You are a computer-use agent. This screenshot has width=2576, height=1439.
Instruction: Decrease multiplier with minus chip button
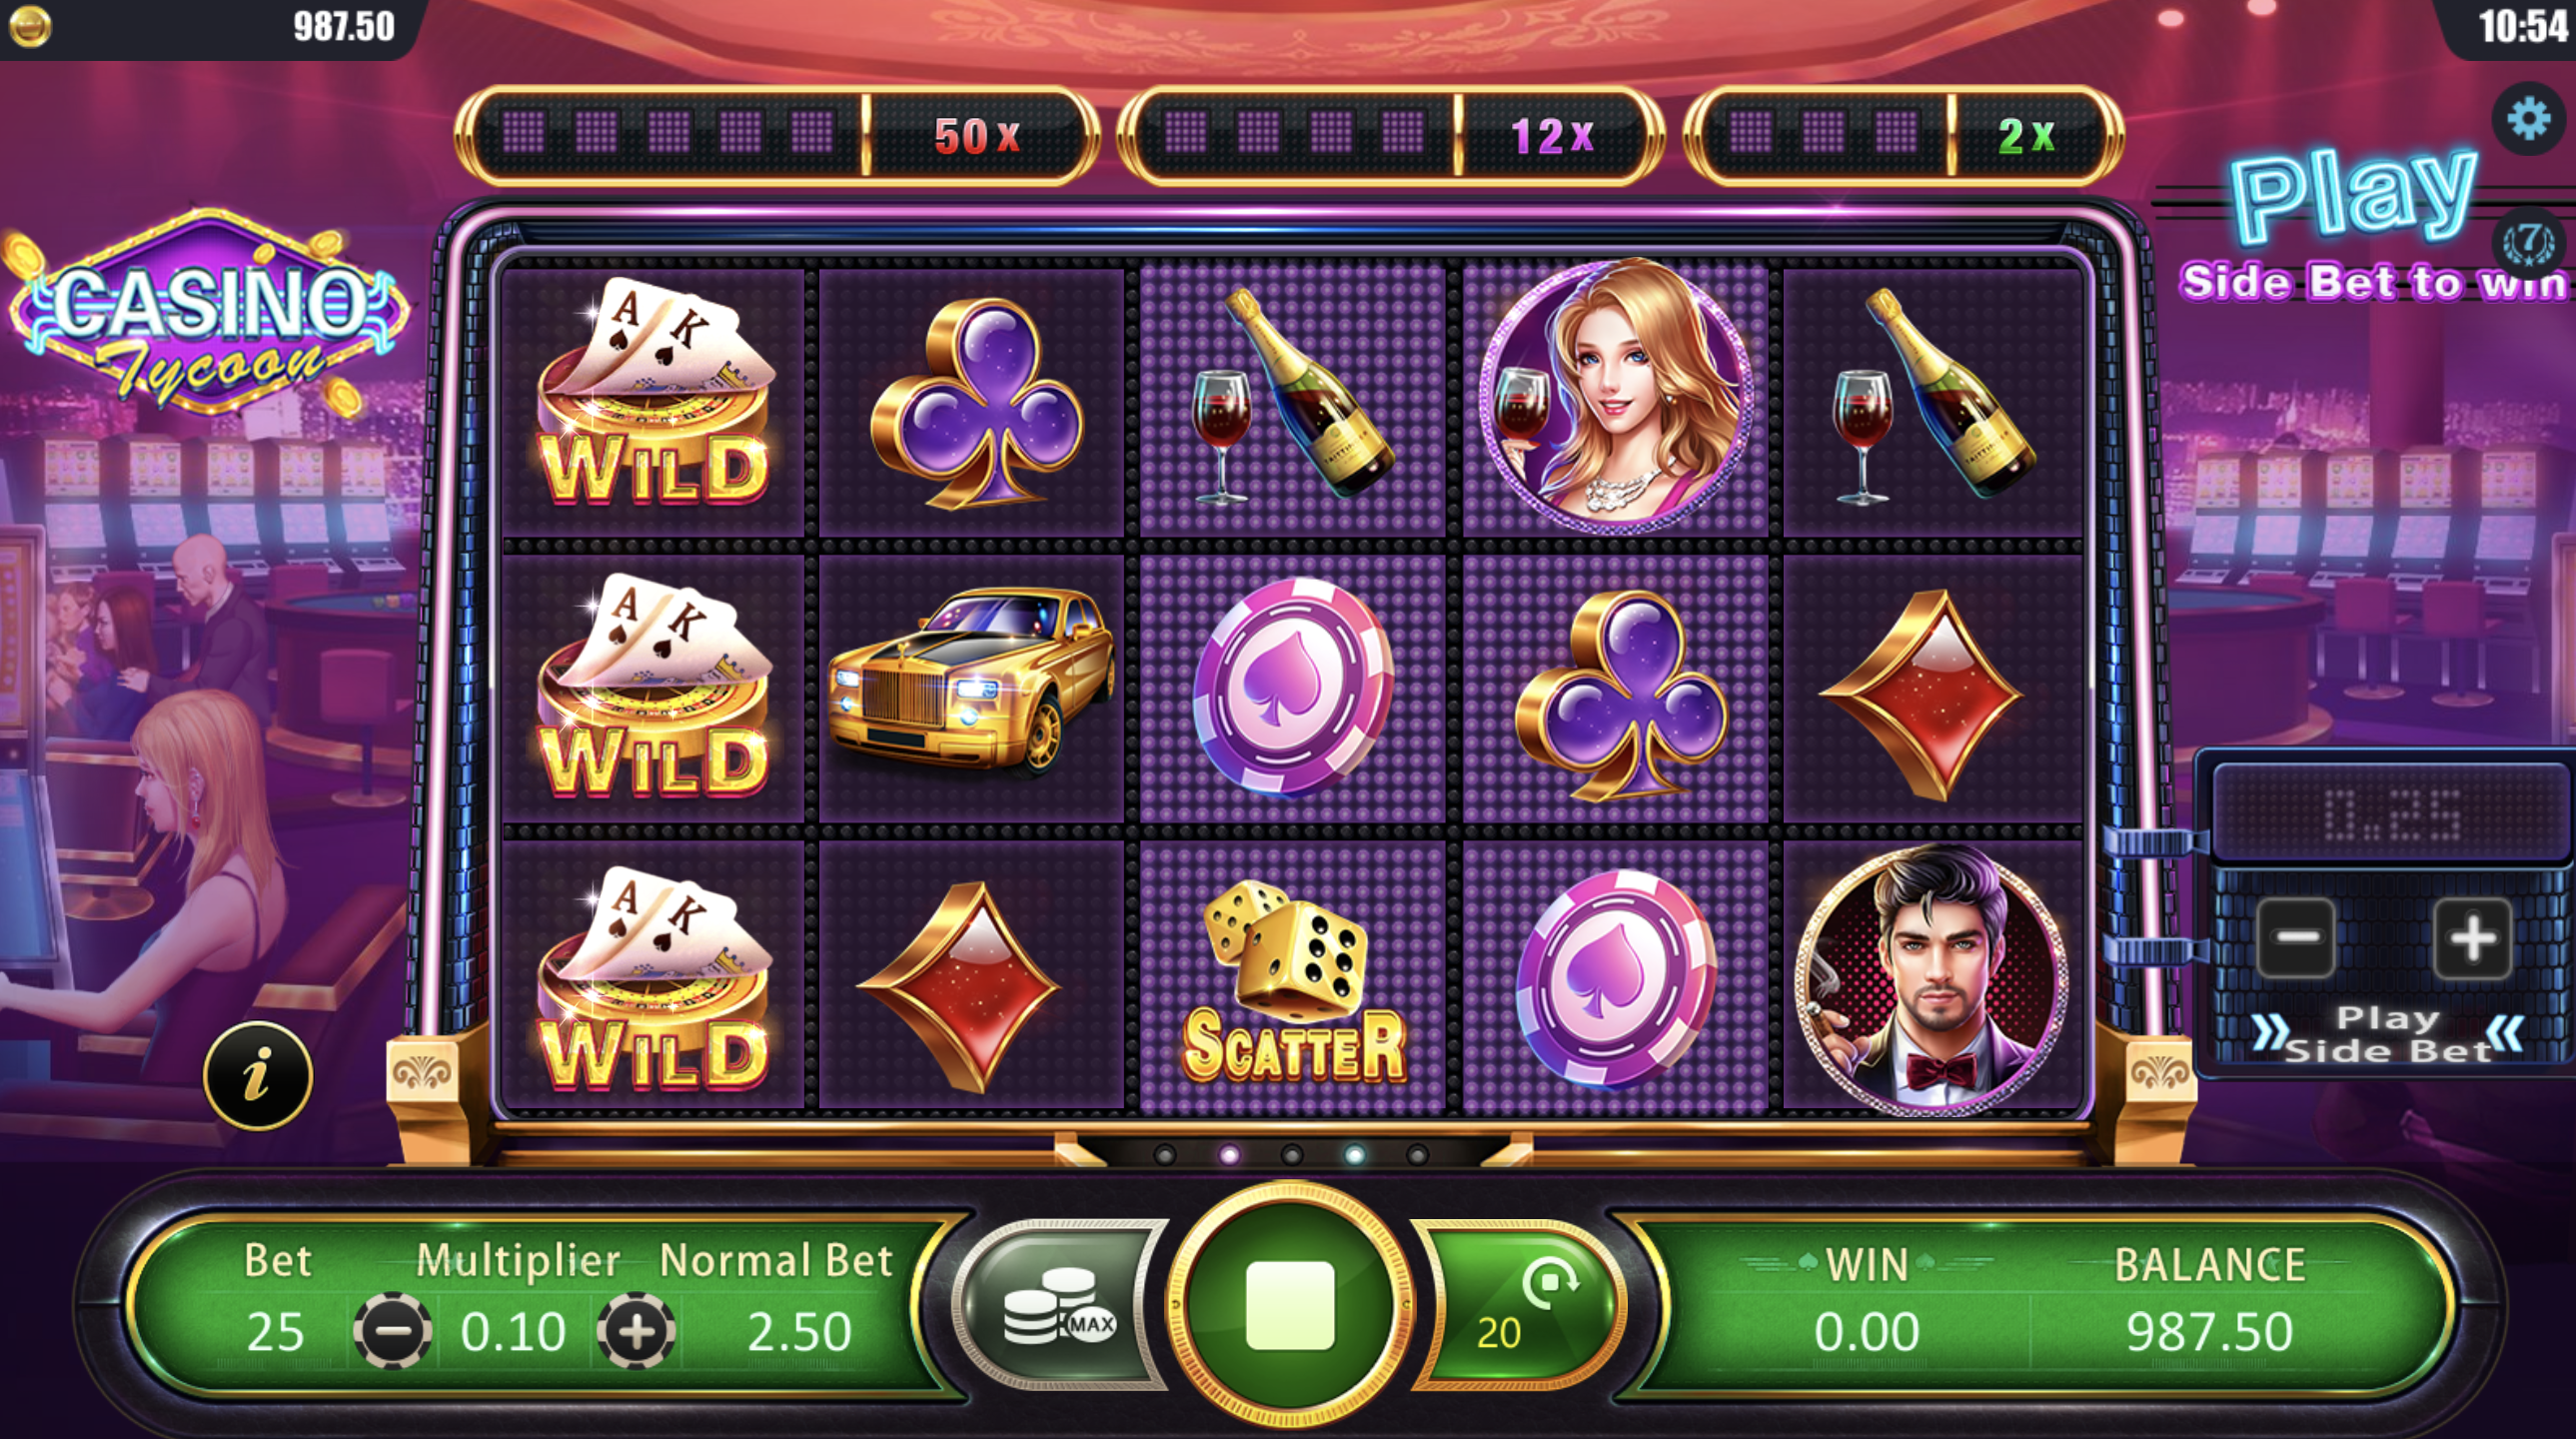pyautogui.click(x=393, y=1331)
